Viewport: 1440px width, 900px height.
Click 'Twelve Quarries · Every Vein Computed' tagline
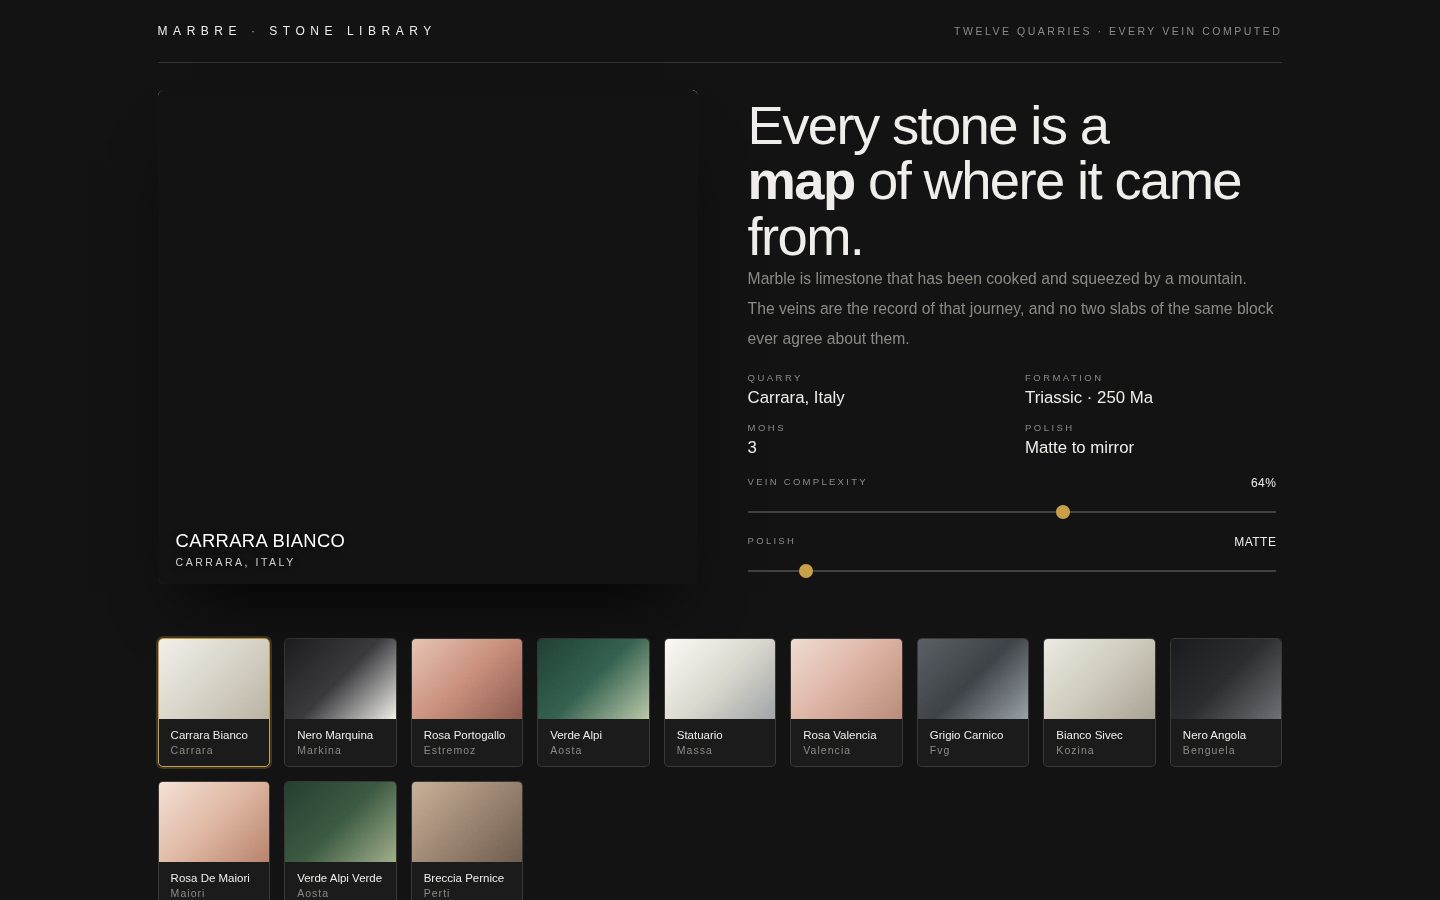coord(1117,31)
